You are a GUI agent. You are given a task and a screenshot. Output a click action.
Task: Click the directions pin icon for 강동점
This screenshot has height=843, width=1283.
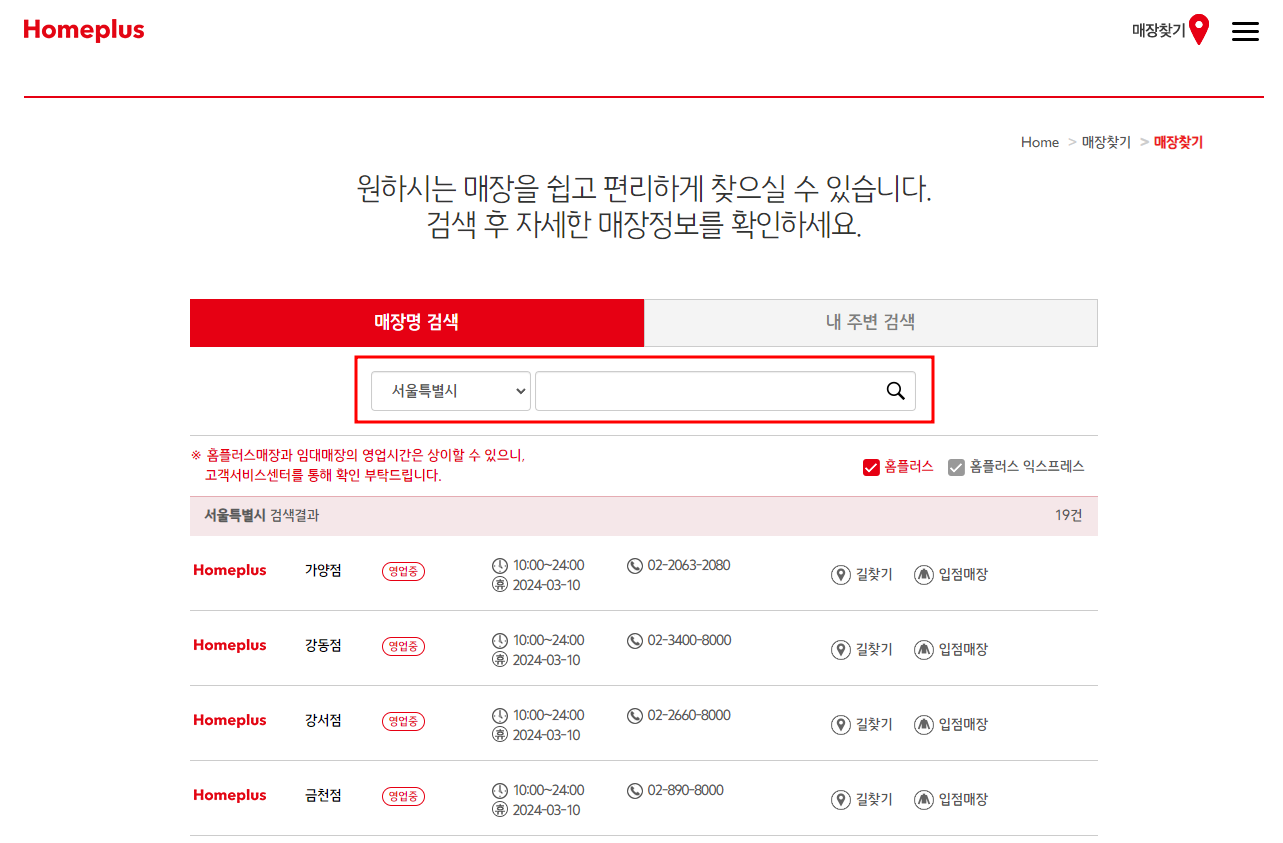(841, 650)
